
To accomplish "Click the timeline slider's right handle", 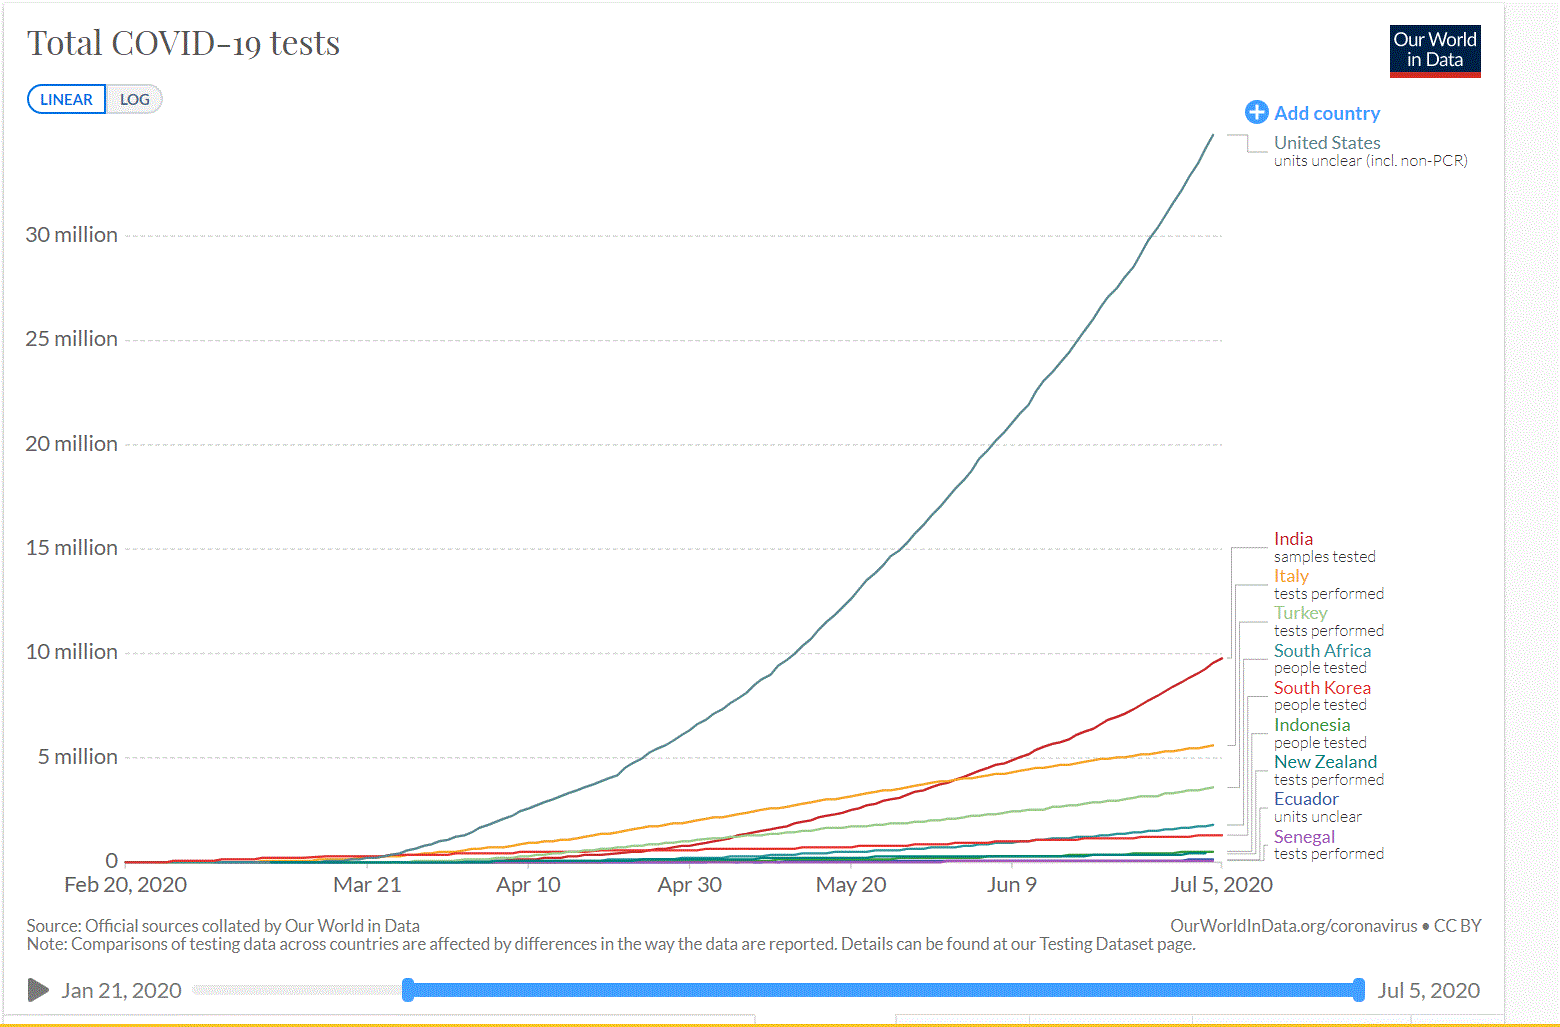I will [x=1358, y=990].
